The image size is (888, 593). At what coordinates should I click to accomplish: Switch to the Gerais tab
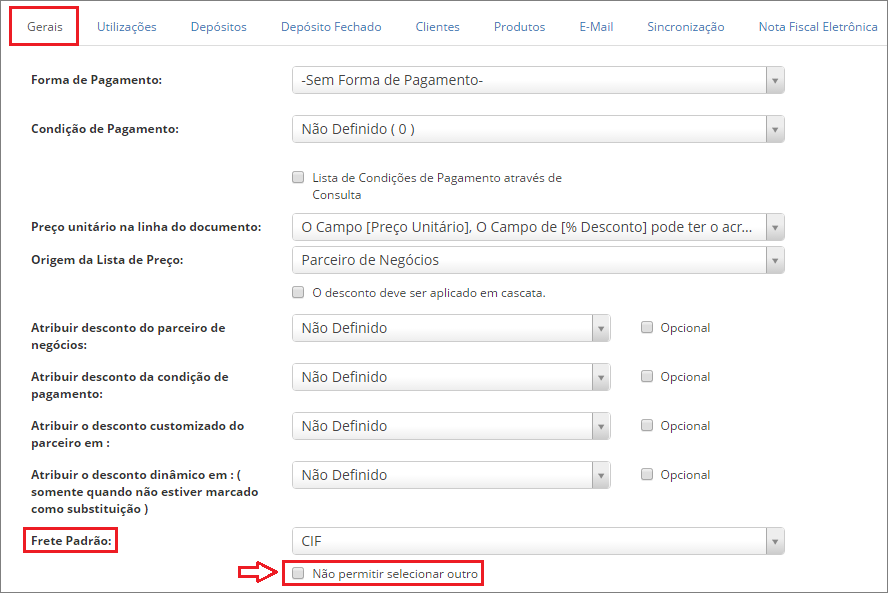[x=45, y=27]
